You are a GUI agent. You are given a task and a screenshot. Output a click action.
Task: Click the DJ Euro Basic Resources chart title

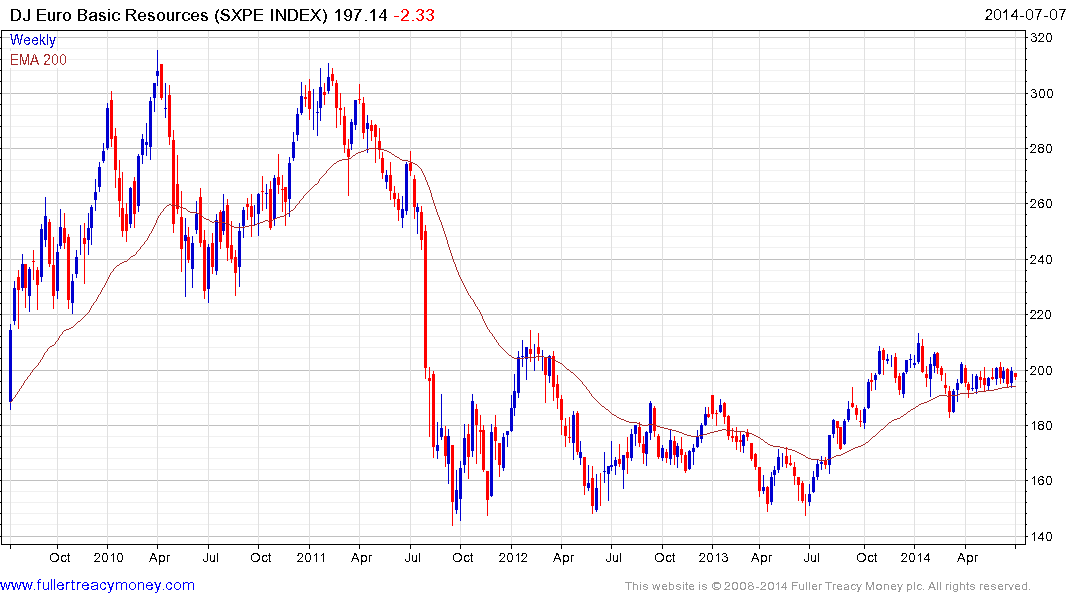(169, 15)
